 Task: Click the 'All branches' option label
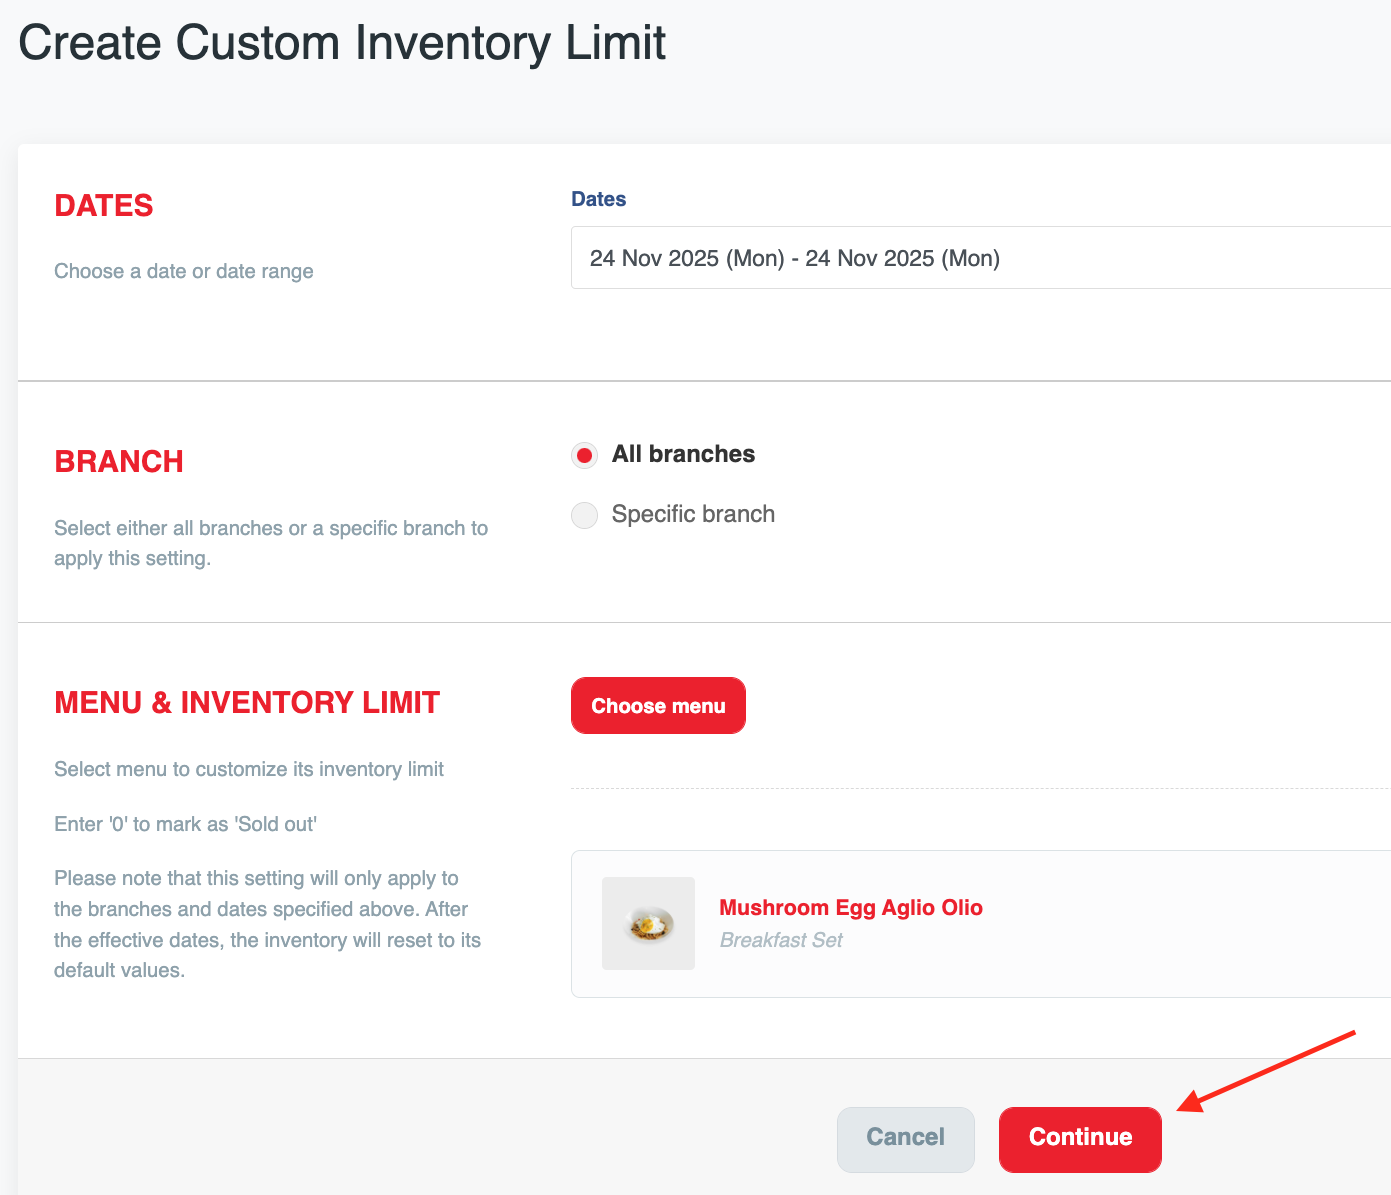pyautogui.click(x=683, y=454)
